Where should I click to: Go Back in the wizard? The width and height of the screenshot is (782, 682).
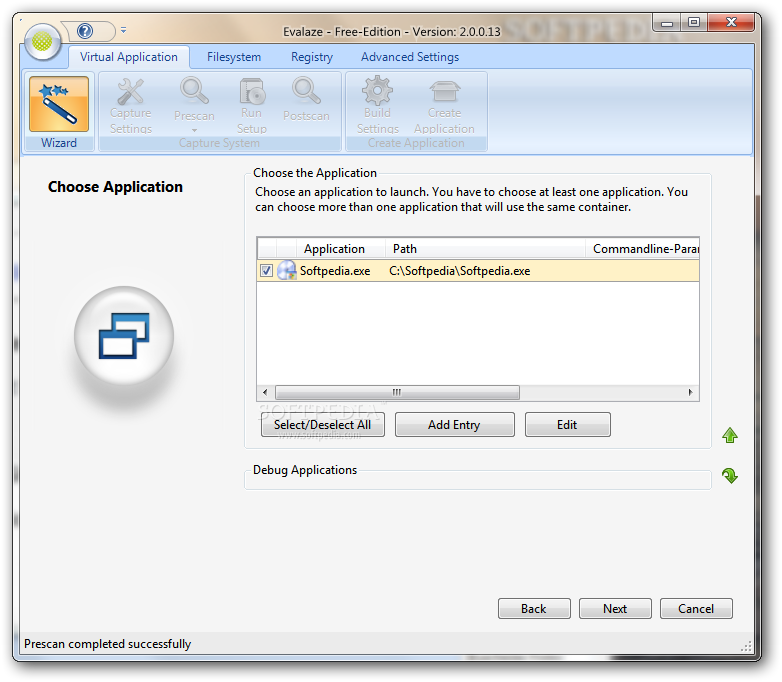(x=534, y=609)
